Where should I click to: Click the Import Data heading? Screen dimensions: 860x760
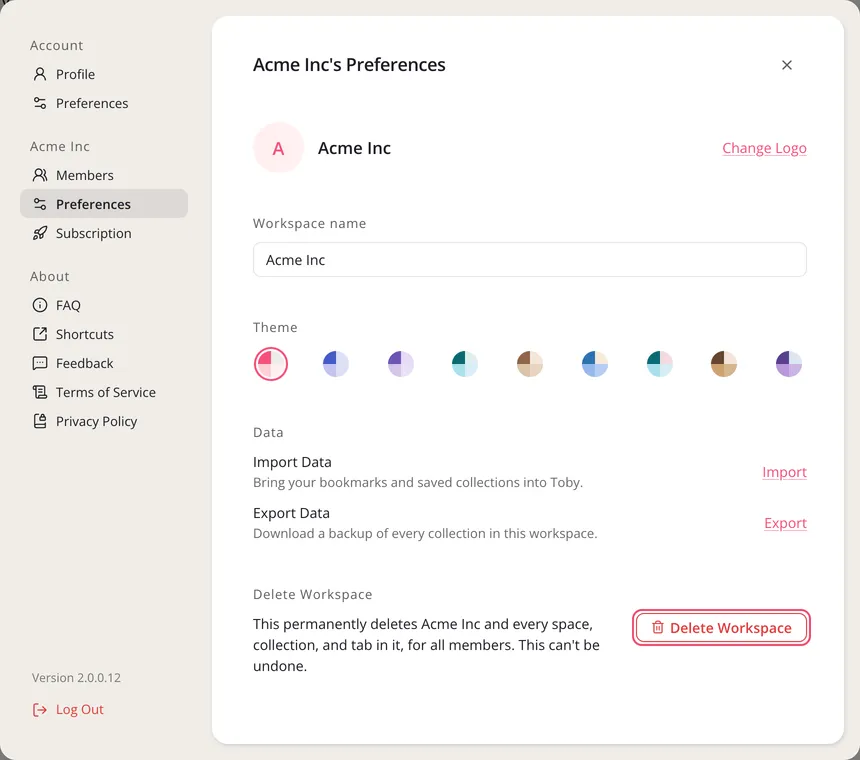point(292,462)
